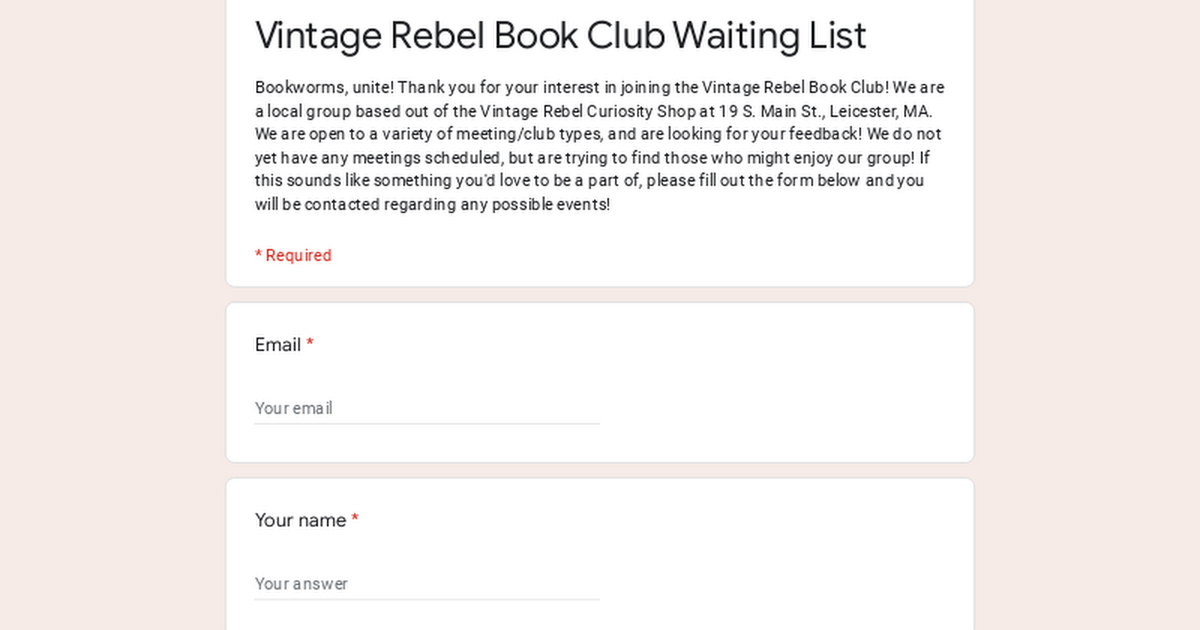
Task: Click the red asterisk beside Email
Action: (309, 344)
